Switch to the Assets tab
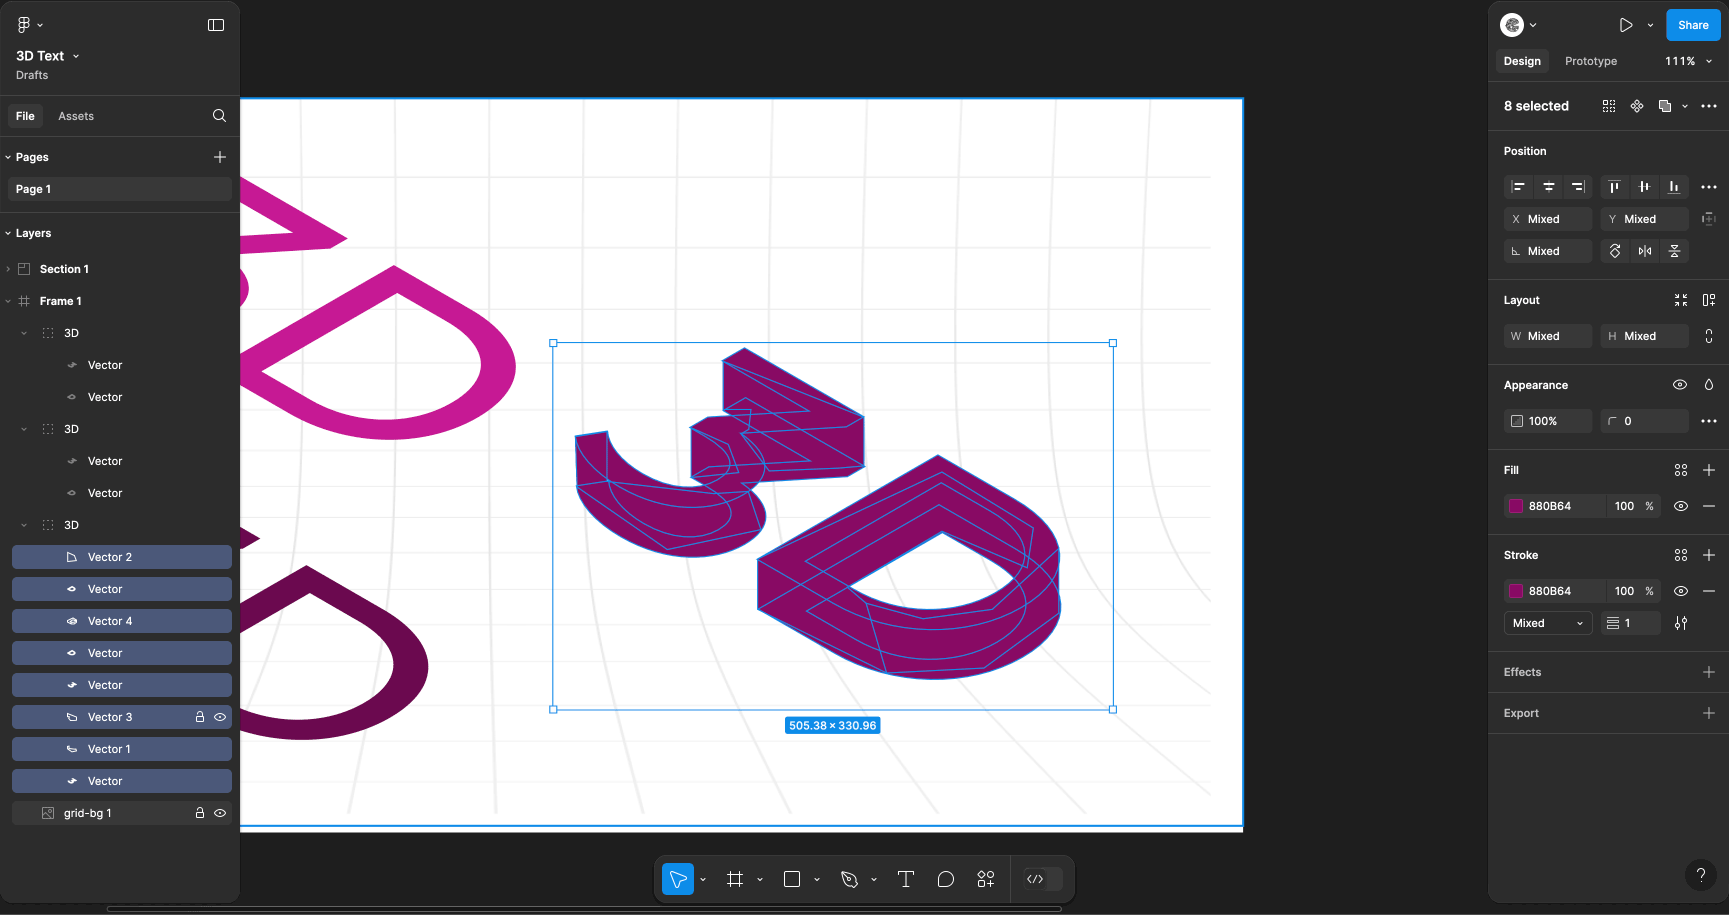This screenshot has height=915, width=1729. (76, 116)
